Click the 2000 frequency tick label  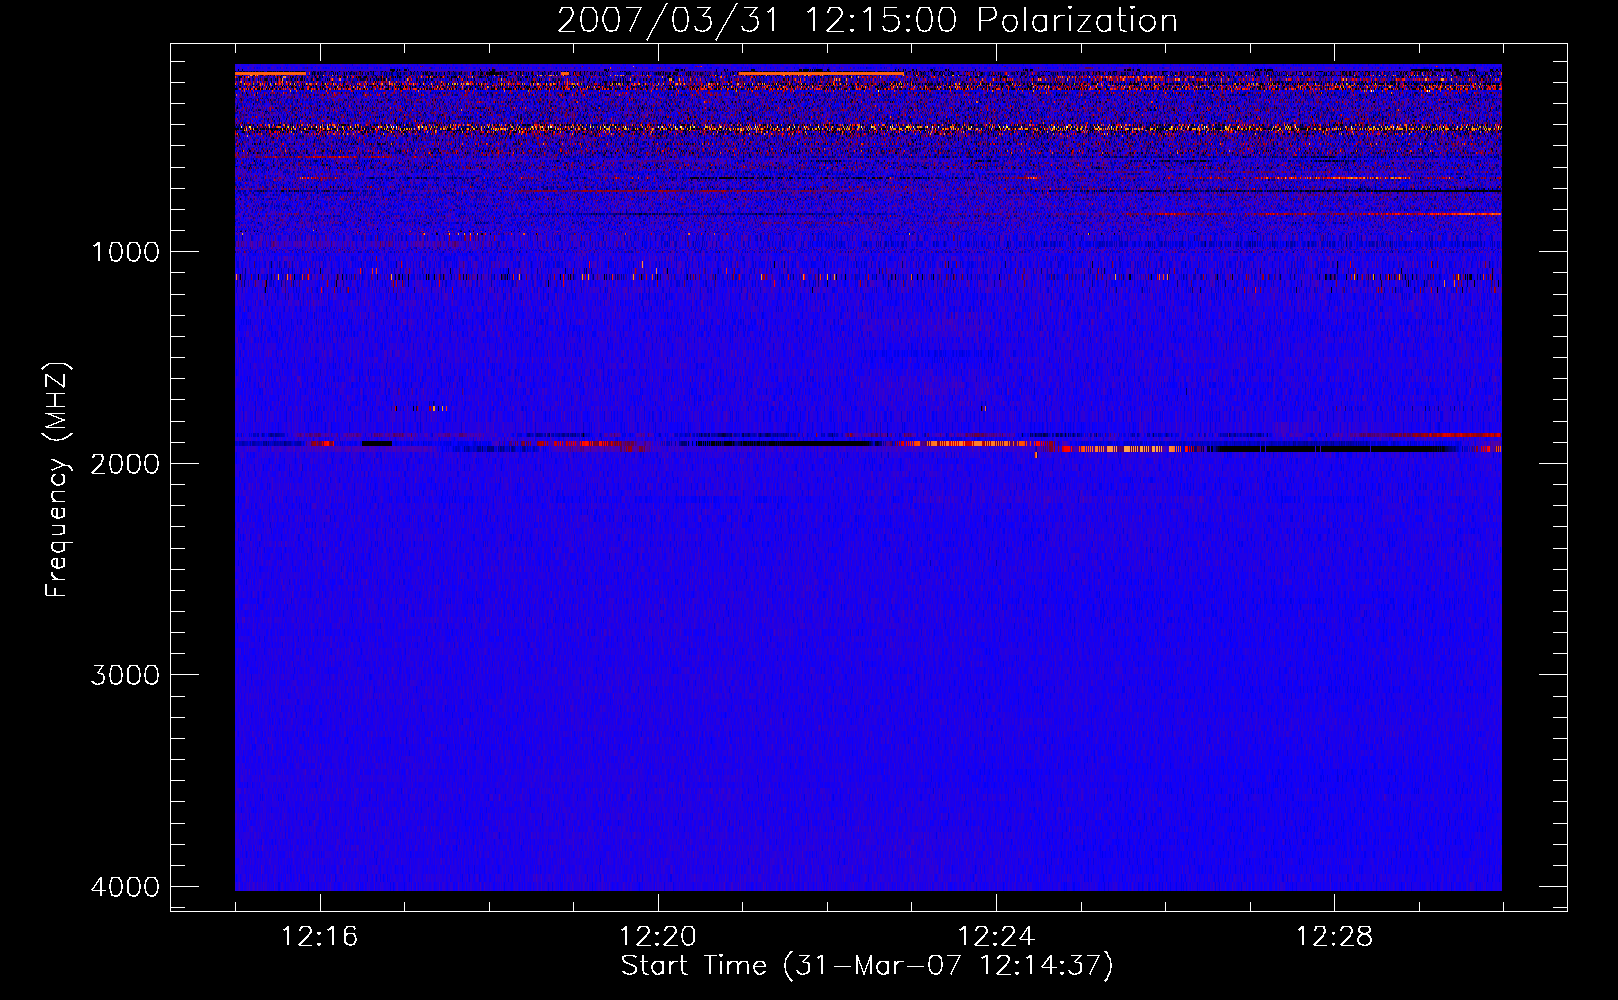click(x=125, y=463)
